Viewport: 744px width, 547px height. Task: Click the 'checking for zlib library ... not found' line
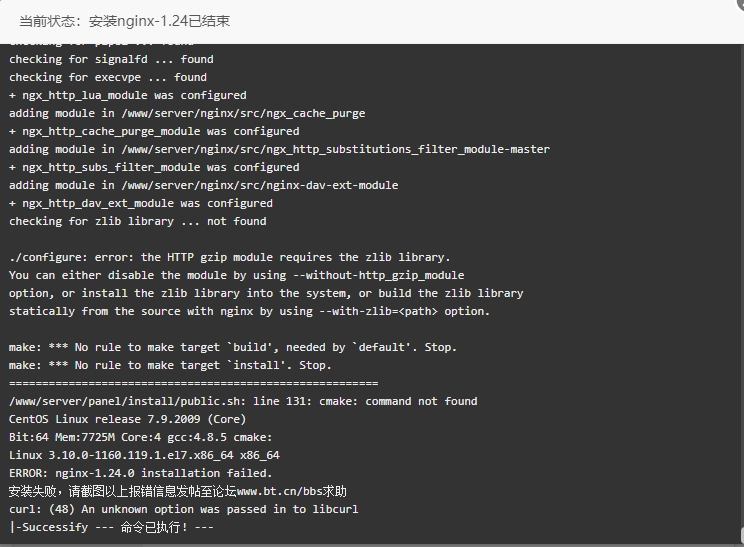[138, 221]
